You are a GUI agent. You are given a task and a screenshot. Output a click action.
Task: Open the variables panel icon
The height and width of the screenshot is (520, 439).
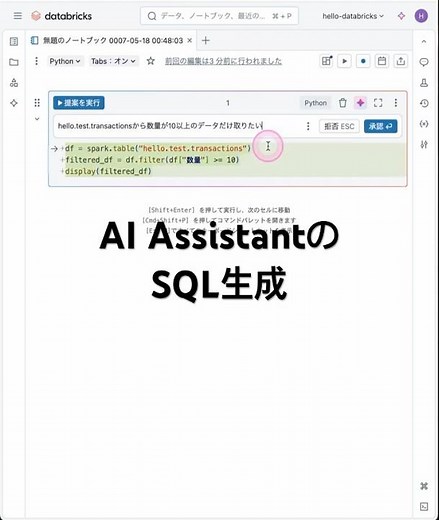point(424,124)
